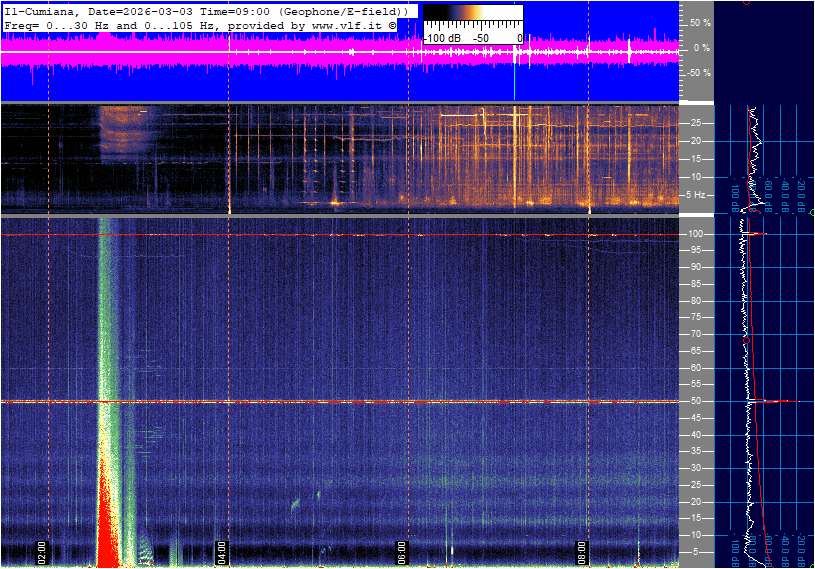Click the 50 % amplitude scale label
The image size is (815, 569).
click(x=698, y=22)
